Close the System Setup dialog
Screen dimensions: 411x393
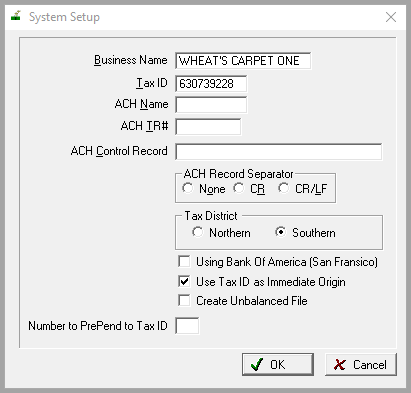[391, 17]
